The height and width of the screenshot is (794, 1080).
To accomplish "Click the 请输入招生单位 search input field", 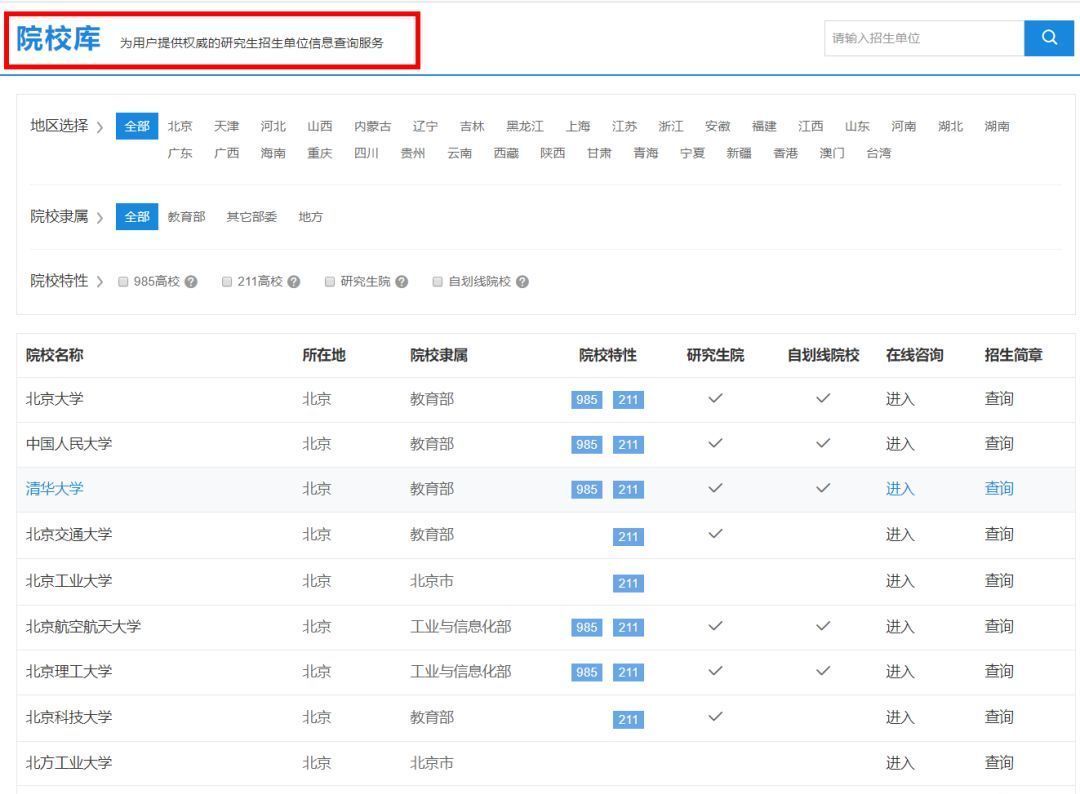I will coord(920,37).
